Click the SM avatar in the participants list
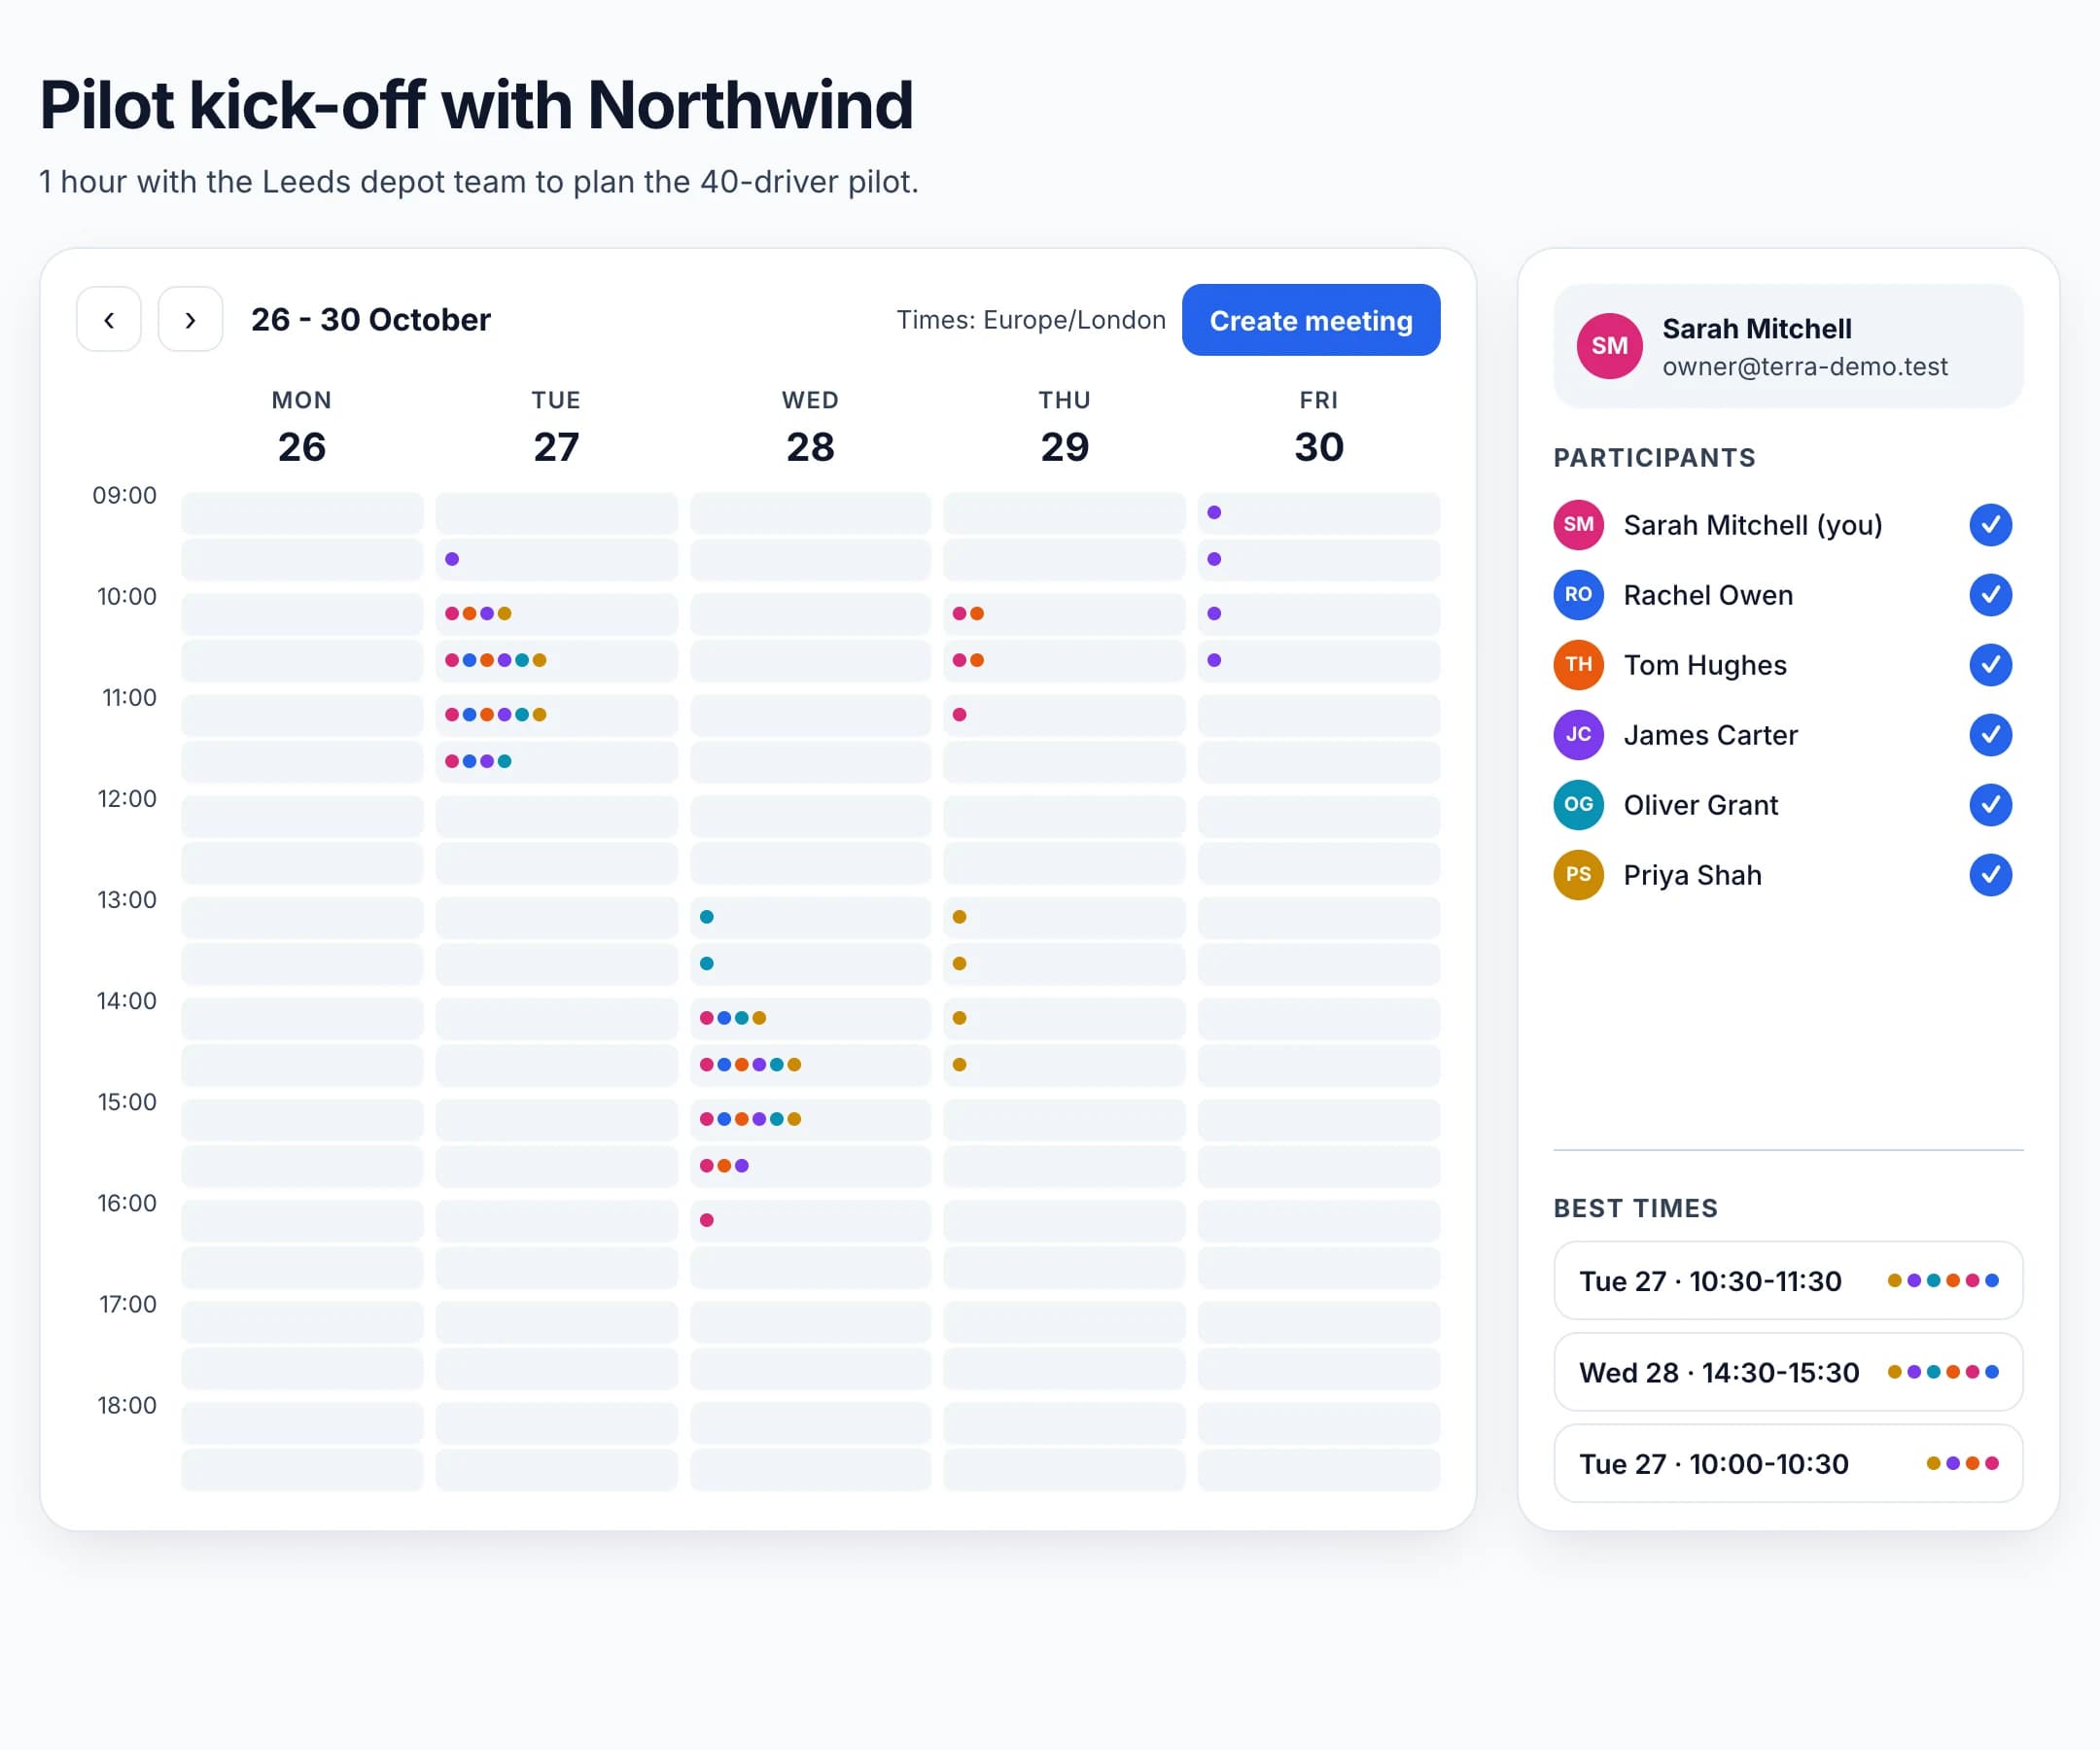2100x1750 pixels. [1578, 525]
